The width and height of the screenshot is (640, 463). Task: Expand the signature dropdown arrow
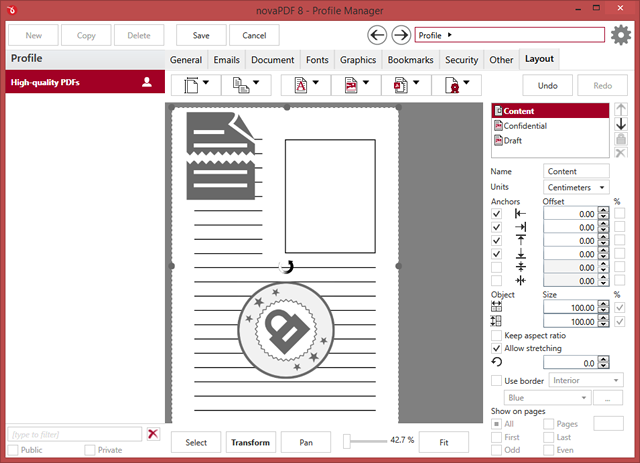pos(466,82)
